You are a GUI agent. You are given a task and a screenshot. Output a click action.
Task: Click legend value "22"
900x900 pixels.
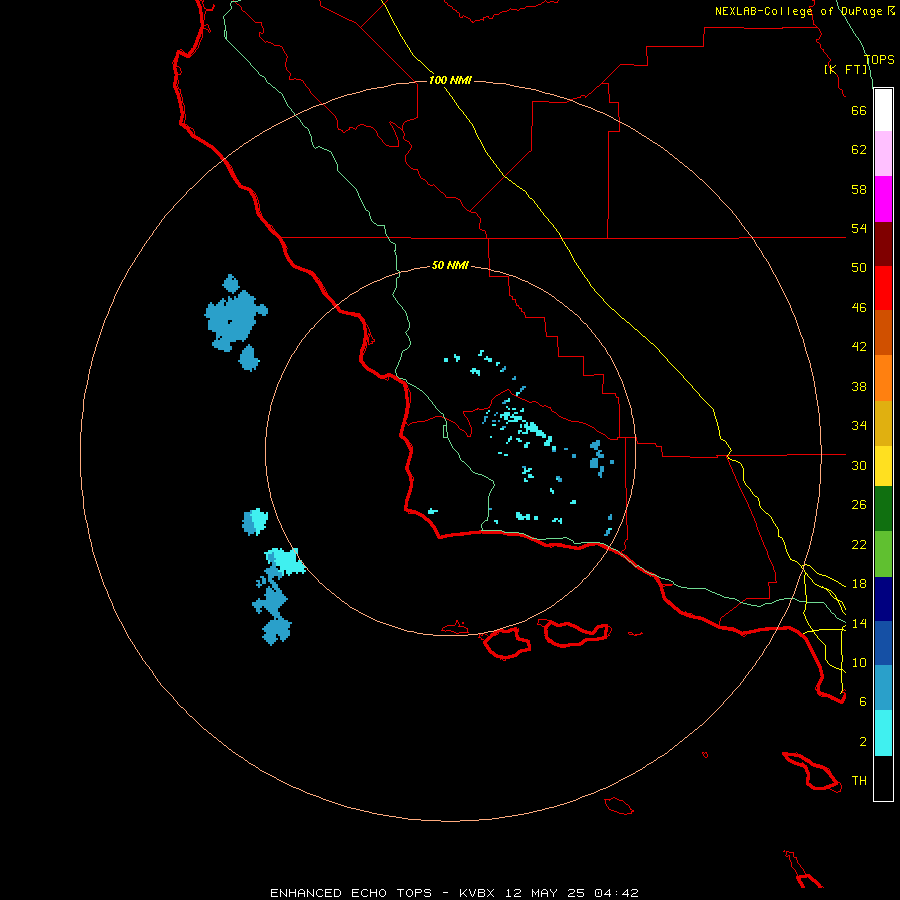click(859, 545)
